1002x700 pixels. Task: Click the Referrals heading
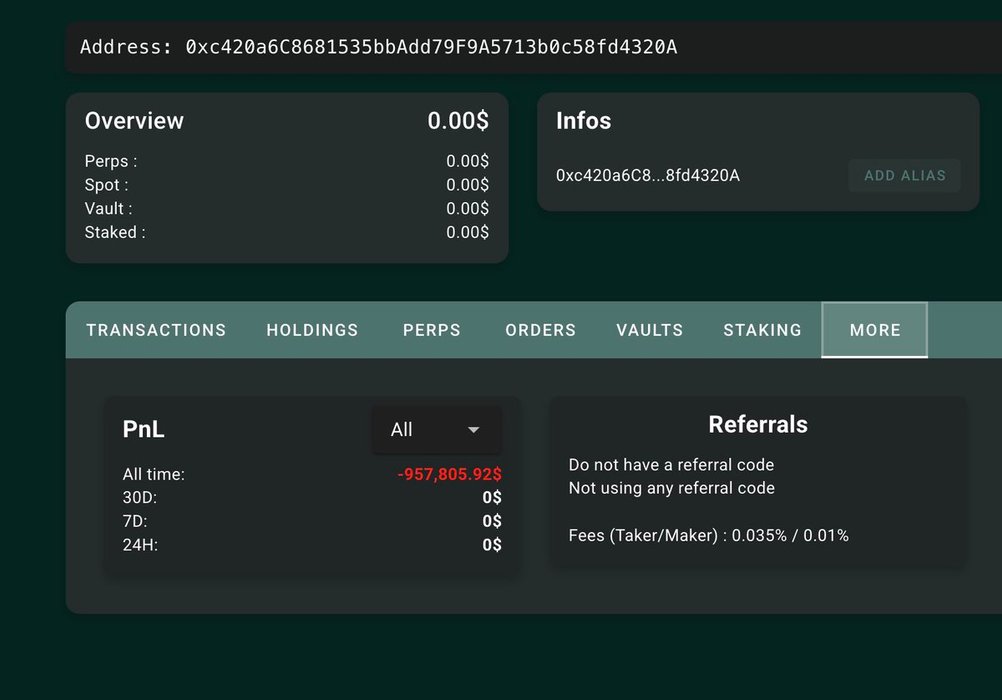coord(757,424)
